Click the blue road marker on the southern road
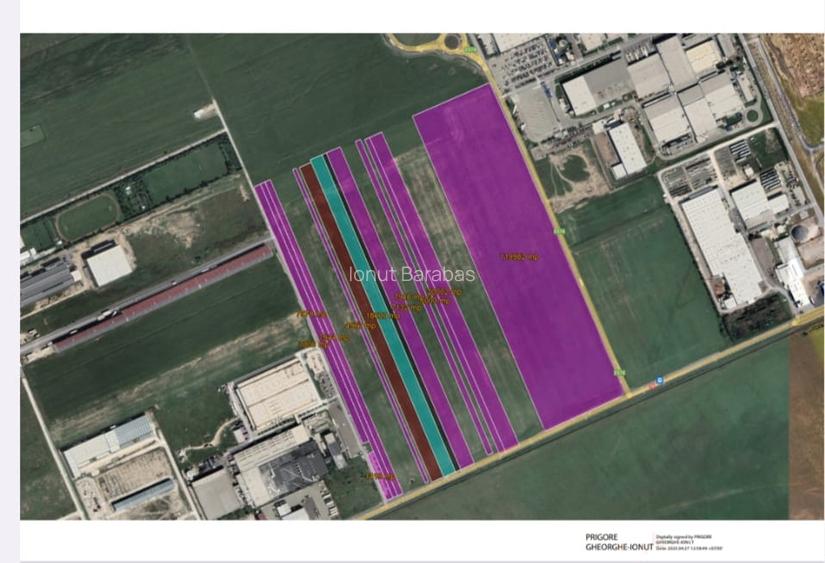Screen dimensions: 825x563 660,380
